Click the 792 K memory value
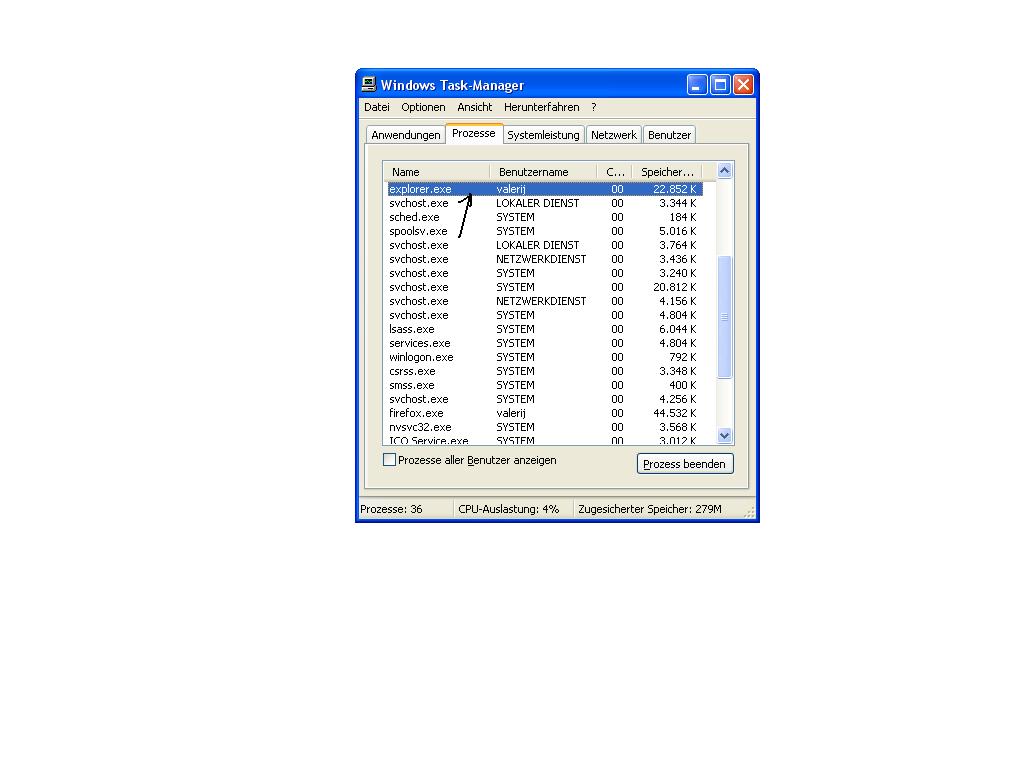Screen dimensions: 1024x768 pos(682,357)
